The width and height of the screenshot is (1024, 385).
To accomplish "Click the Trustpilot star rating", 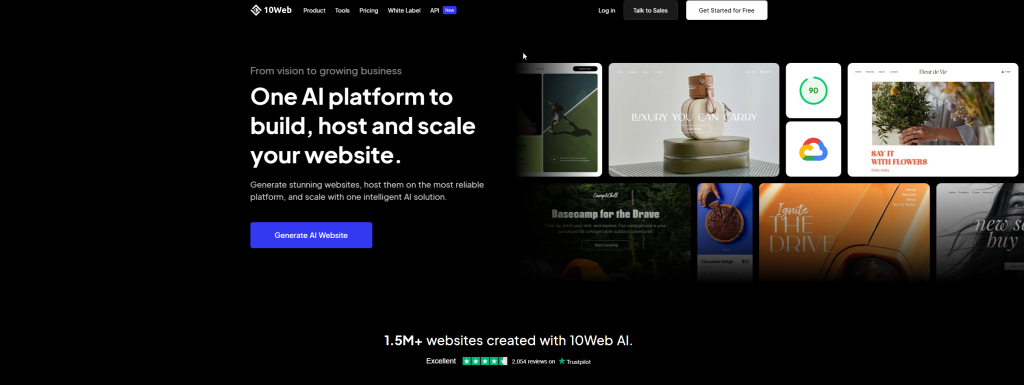I will click(485, 361).
